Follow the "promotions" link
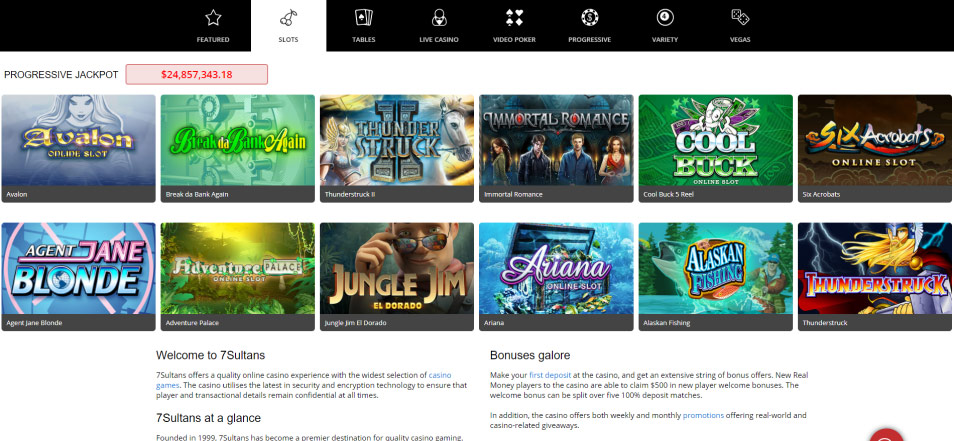This screenshot has height=441, width=954. pos(703,415)
